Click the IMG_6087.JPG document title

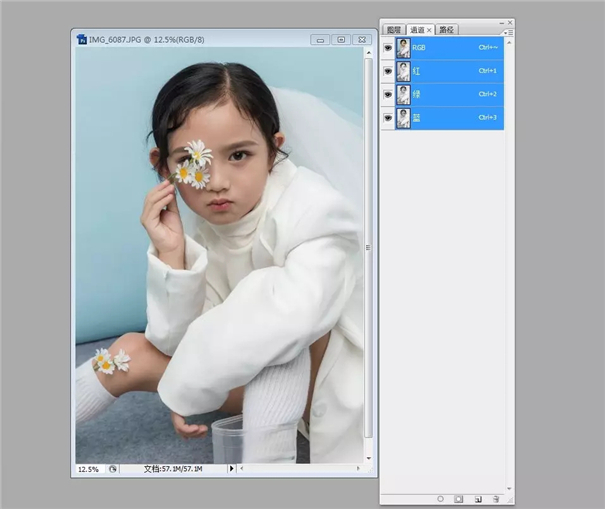147,39
